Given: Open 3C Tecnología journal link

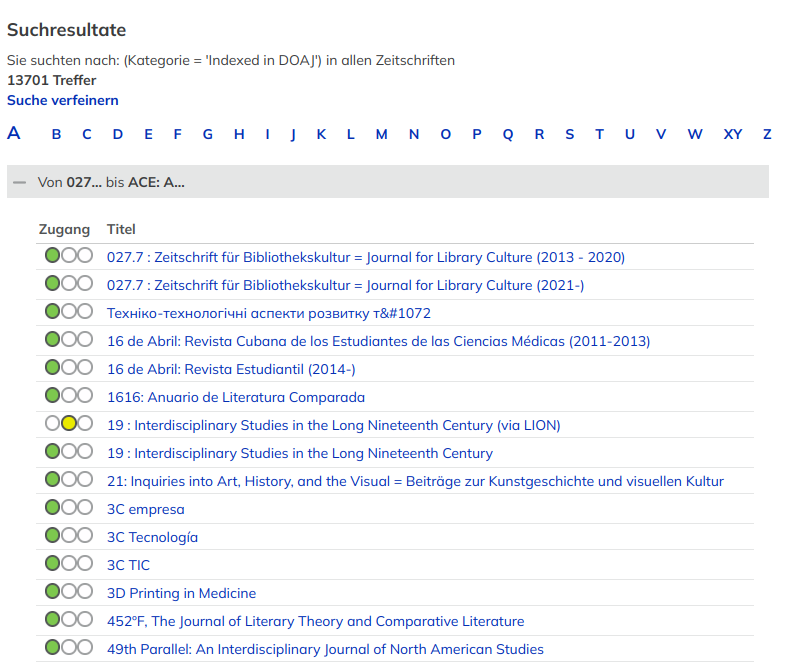Looking at the screenshot, I should coord(152,537).
